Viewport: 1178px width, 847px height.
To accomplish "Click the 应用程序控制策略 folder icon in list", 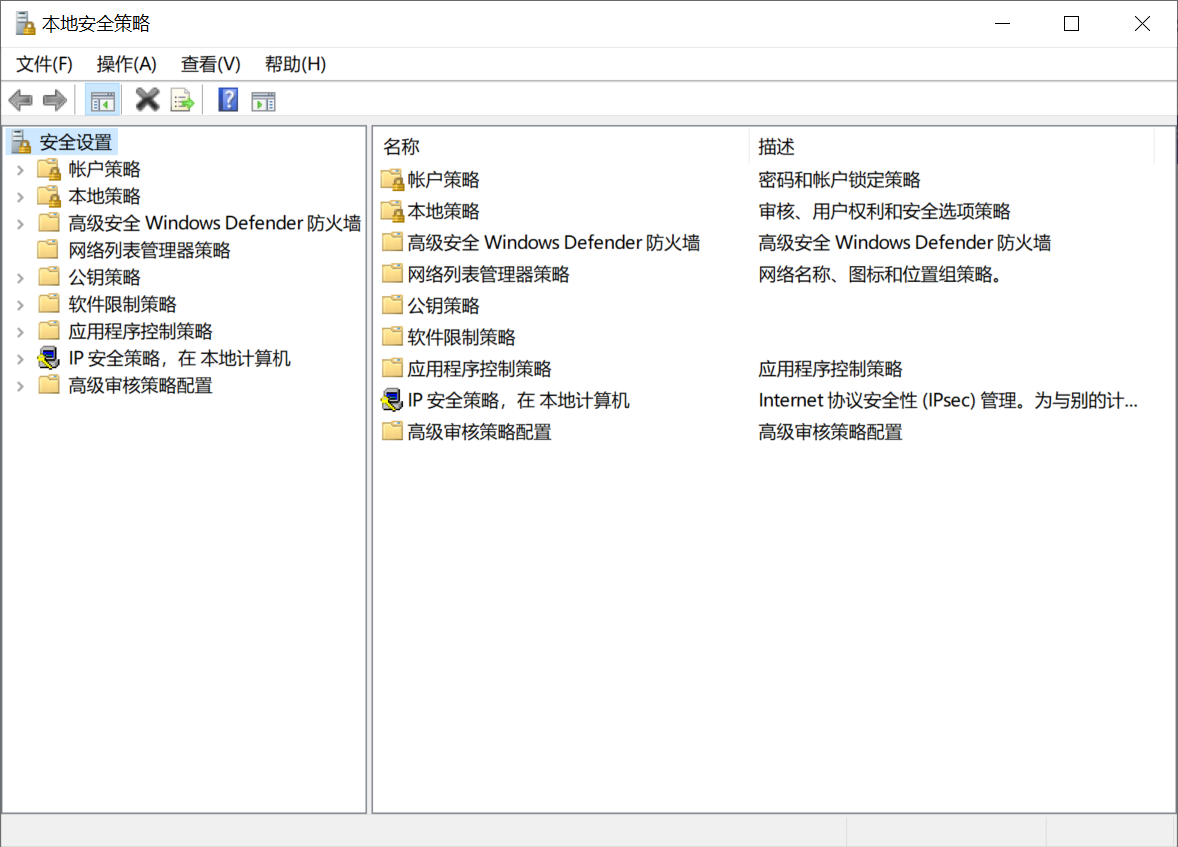I will (x=392, y=368).
